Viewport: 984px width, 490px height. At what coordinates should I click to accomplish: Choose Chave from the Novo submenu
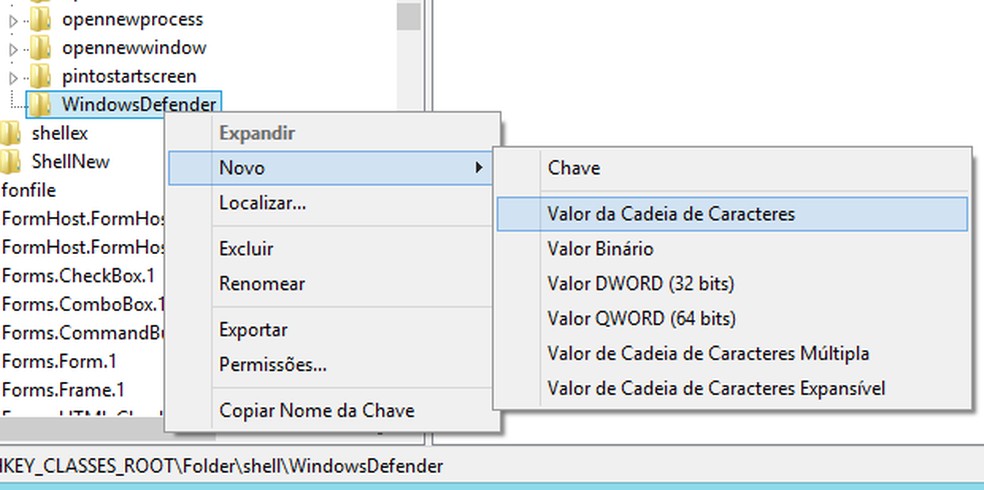pyautogui.click(x=574, y=168)
